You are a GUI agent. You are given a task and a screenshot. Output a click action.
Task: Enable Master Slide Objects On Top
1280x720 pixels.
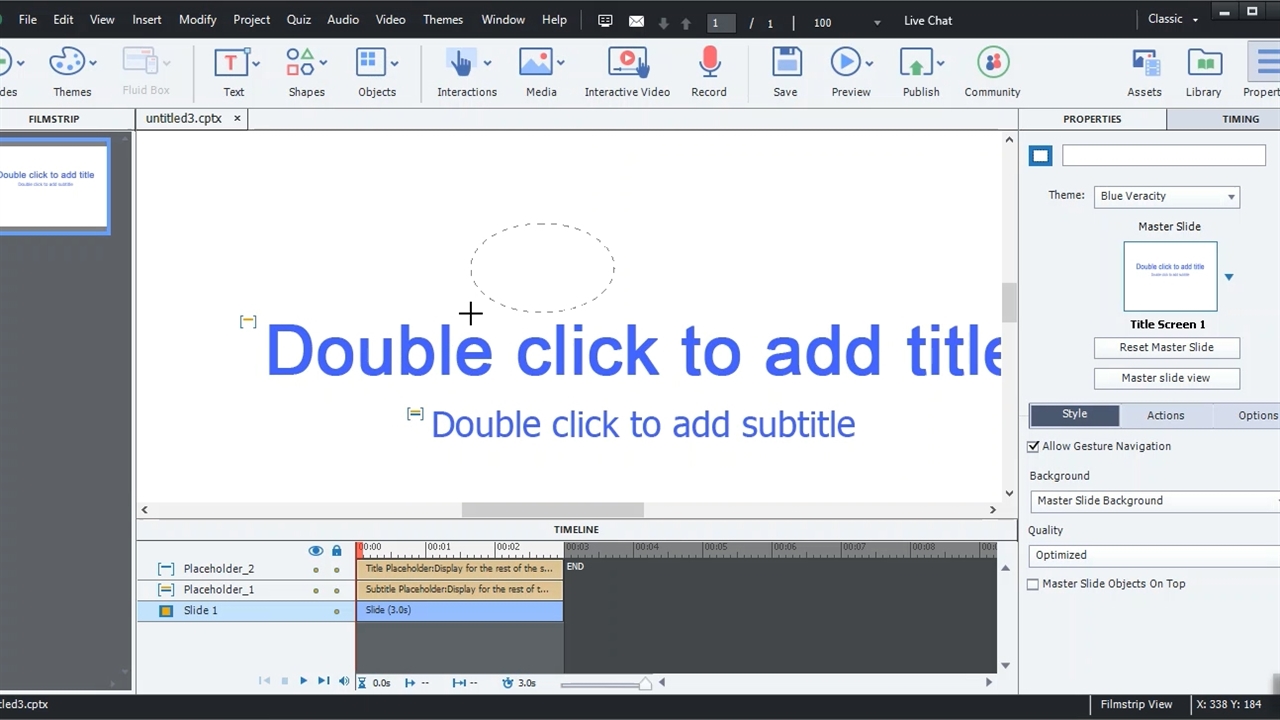coord(1034,584)
